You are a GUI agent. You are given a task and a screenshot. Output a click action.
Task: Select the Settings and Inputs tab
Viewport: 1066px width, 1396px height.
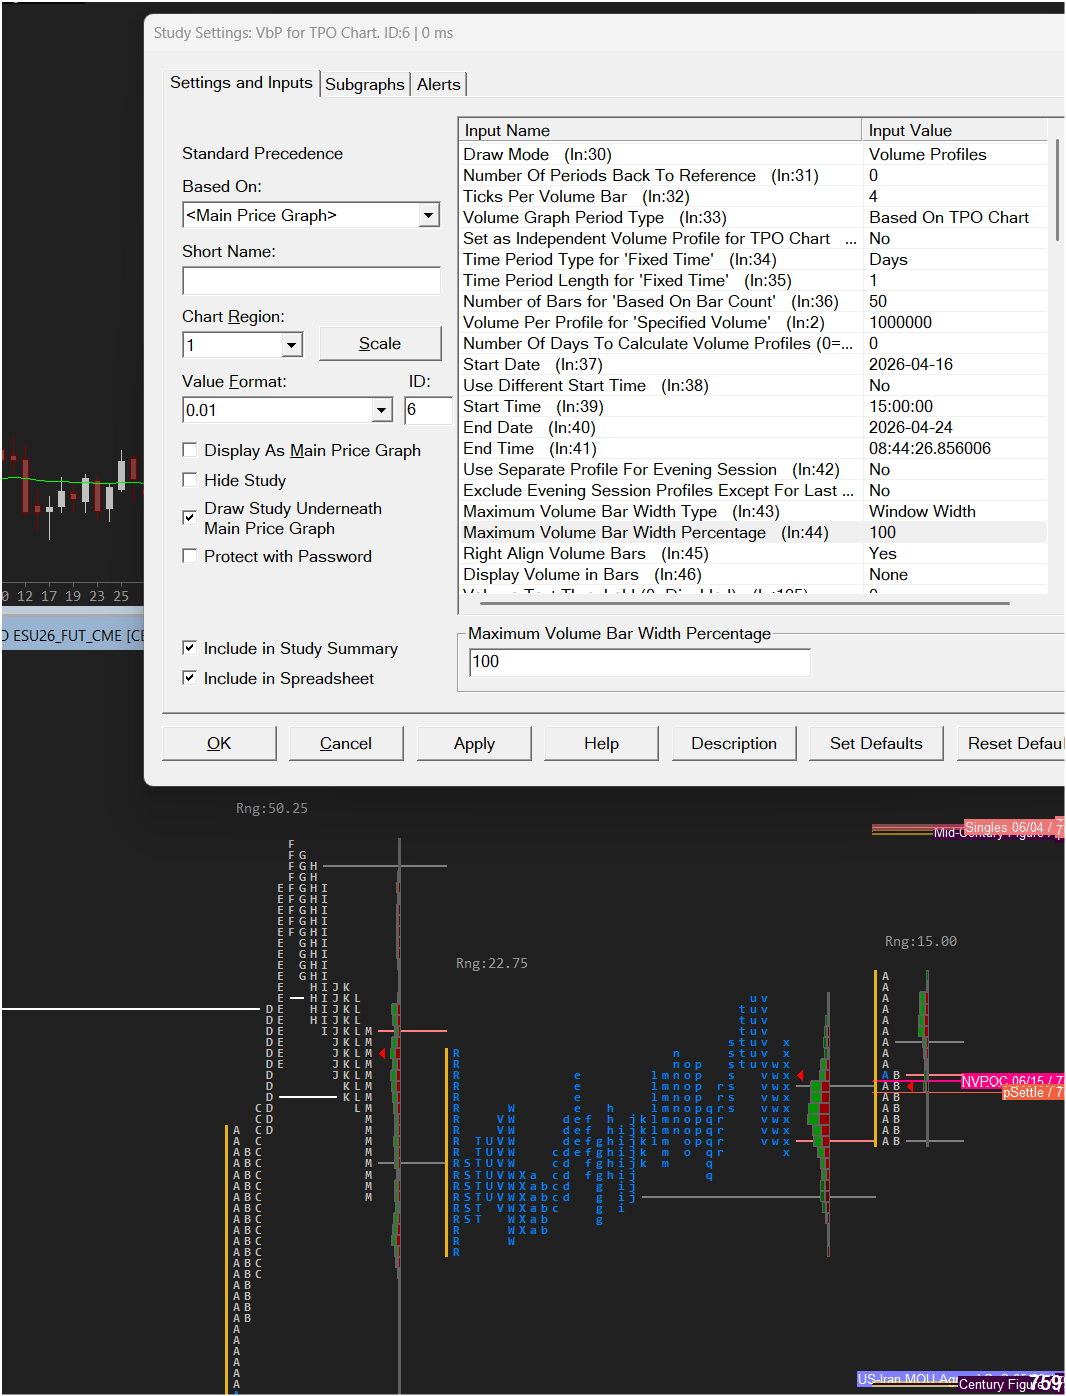[241, 83]
